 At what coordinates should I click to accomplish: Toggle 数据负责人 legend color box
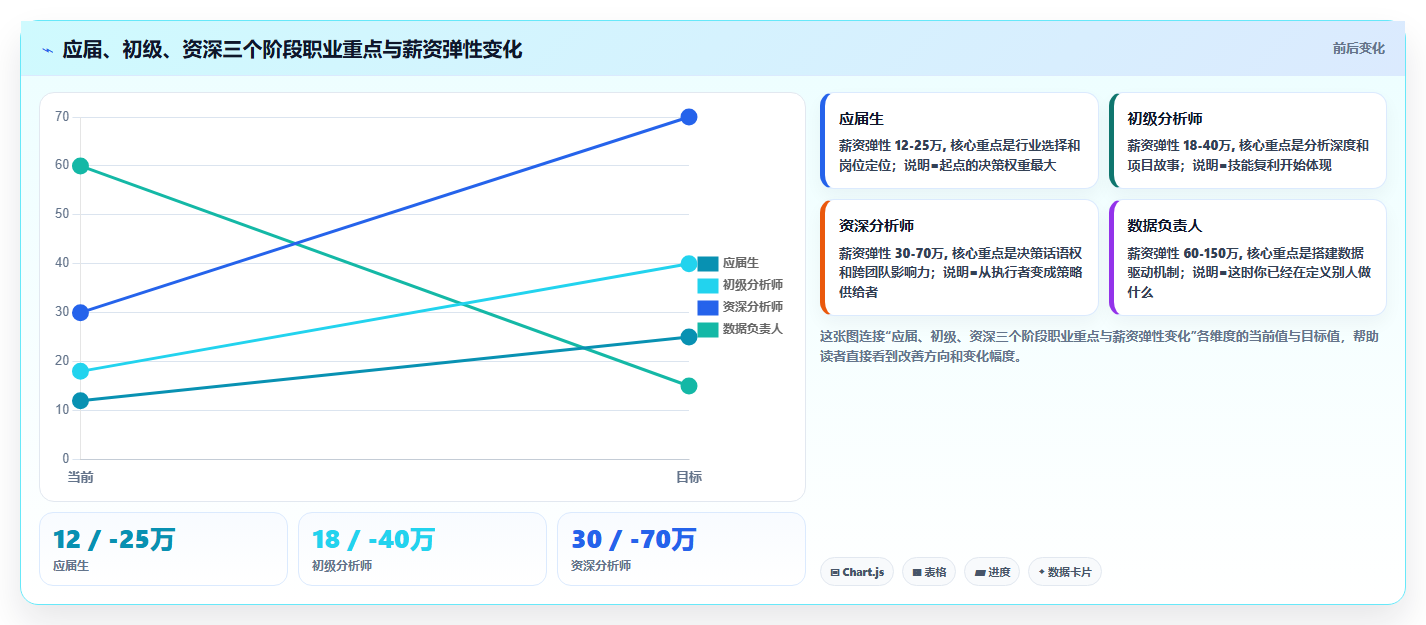(x=708, y=329)
